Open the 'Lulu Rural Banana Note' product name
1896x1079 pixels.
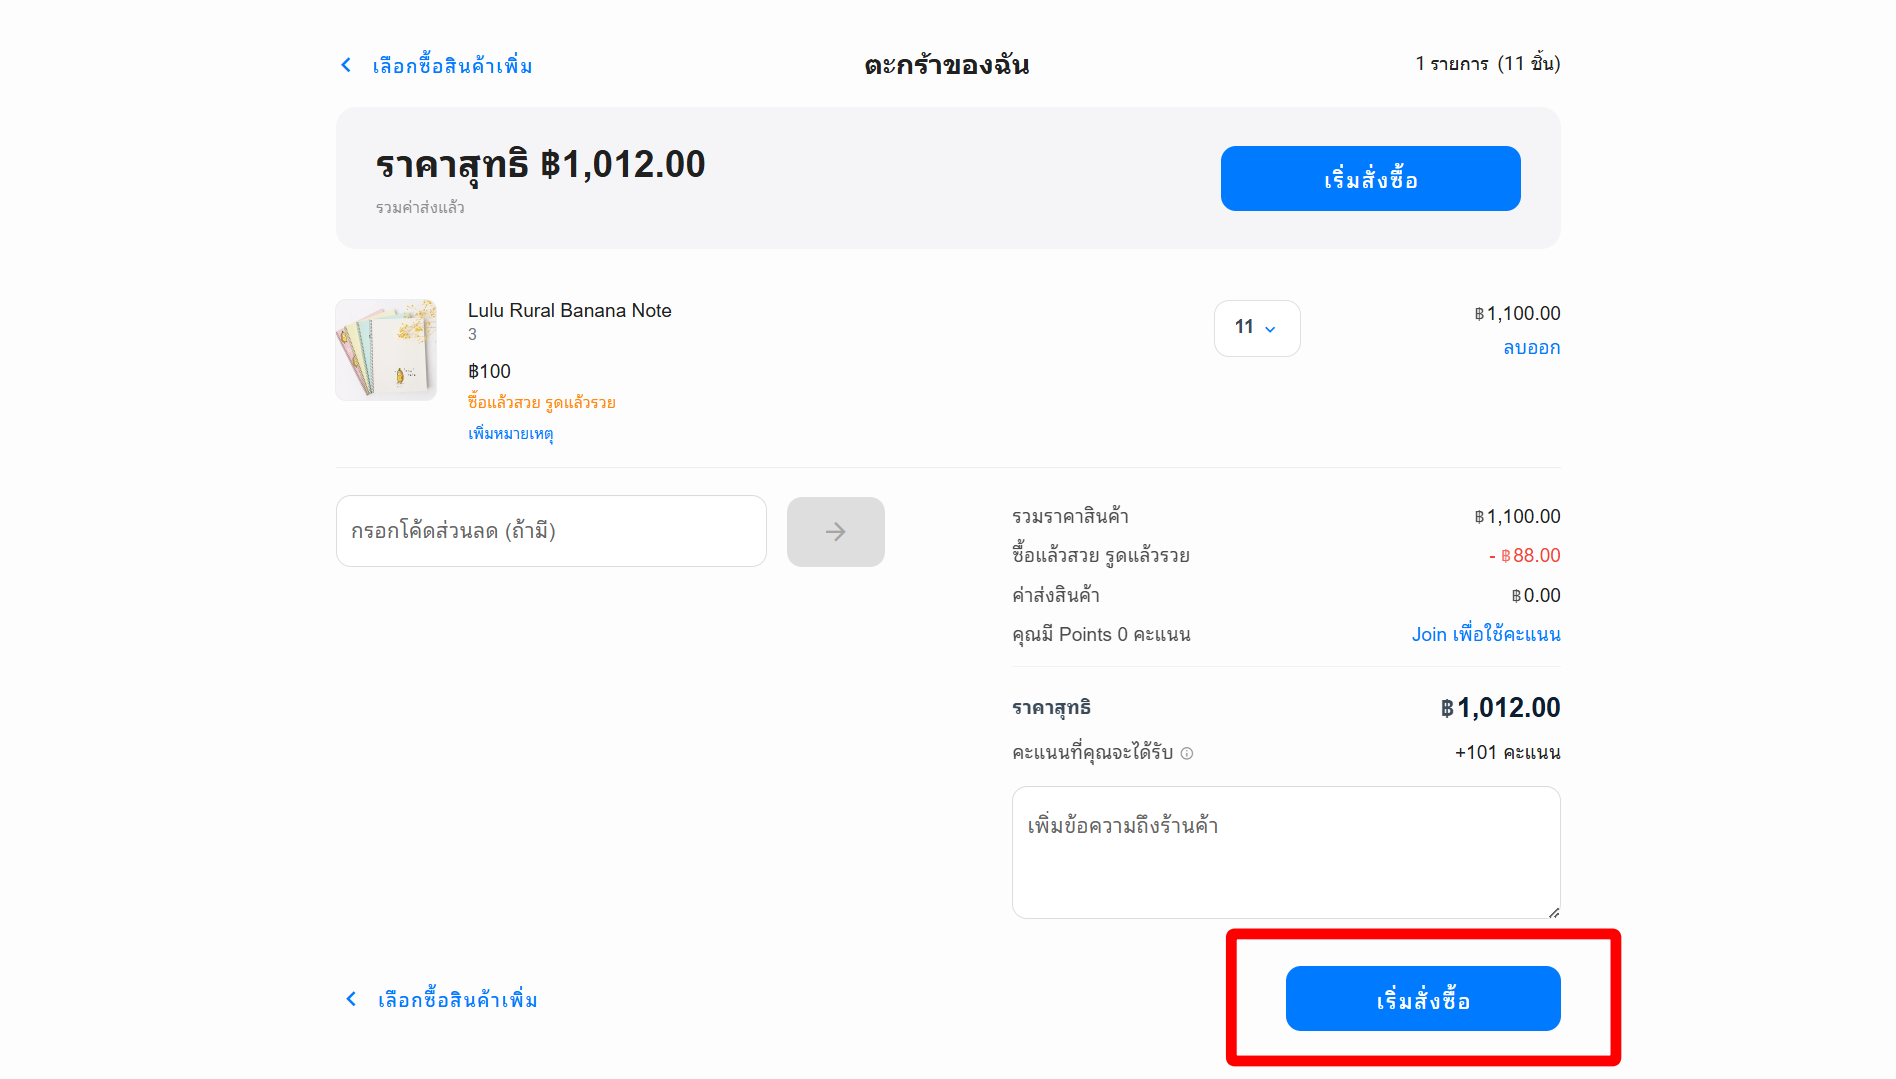tap(569, 311)
